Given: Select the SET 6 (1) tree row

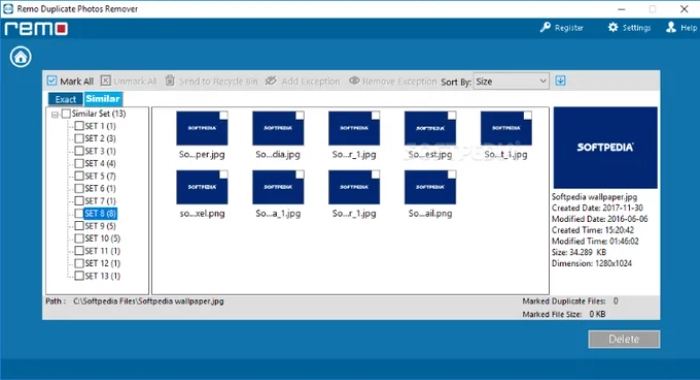Looking at the screenshot, I should coord(100,188).
